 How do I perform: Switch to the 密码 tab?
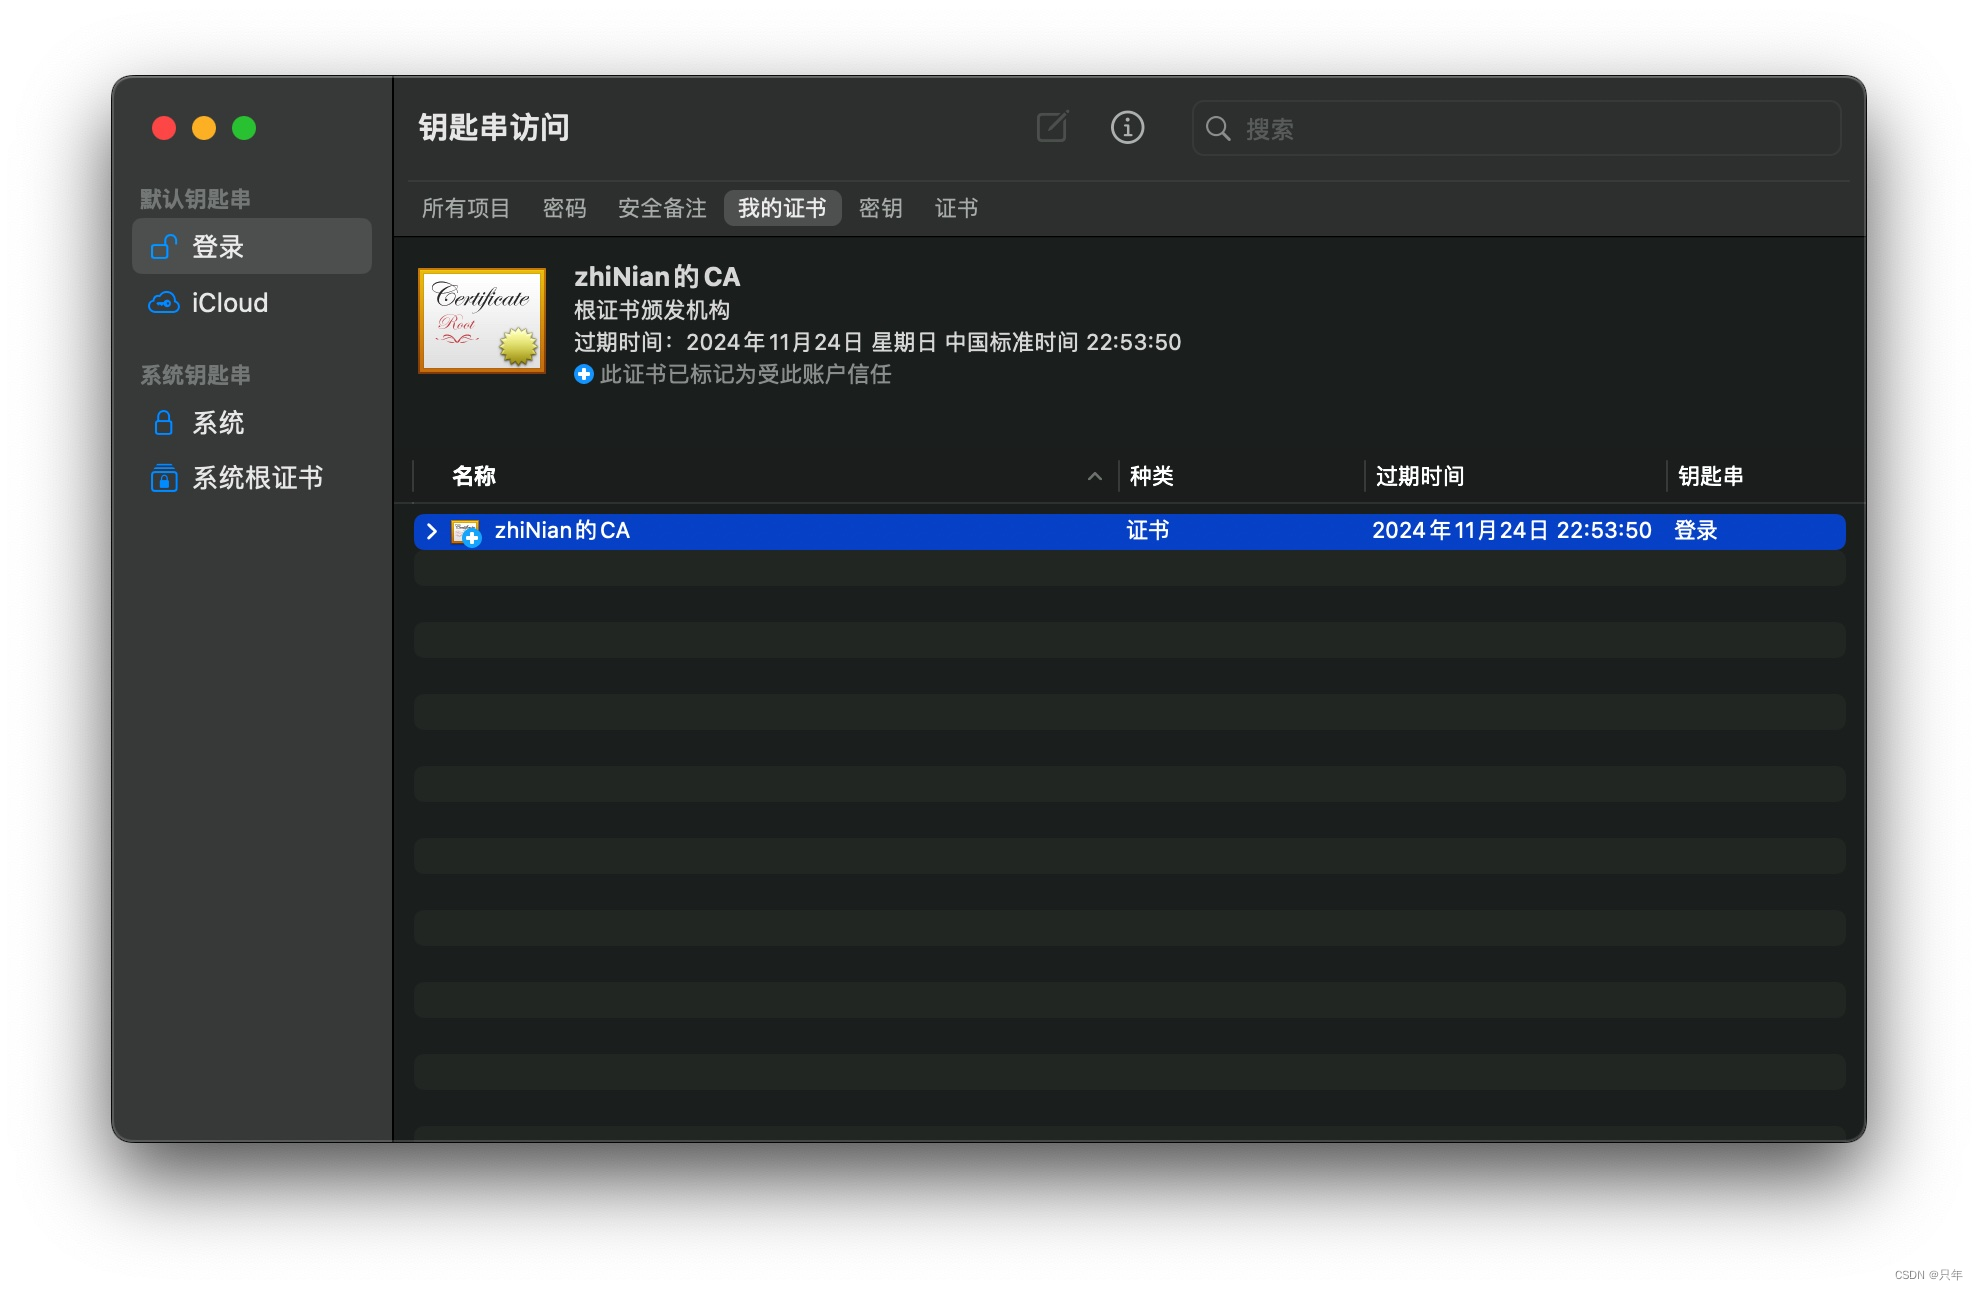pyautogui.click(x=564, y=208)
